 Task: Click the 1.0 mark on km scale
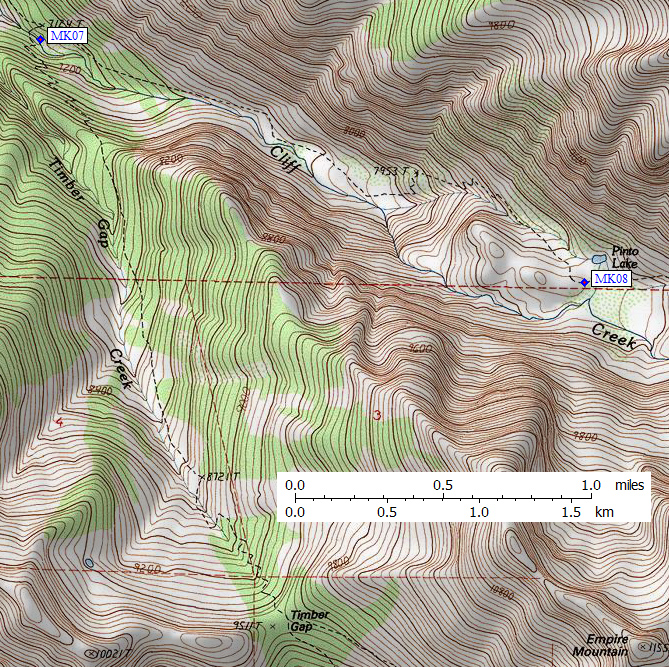point(479,511)
